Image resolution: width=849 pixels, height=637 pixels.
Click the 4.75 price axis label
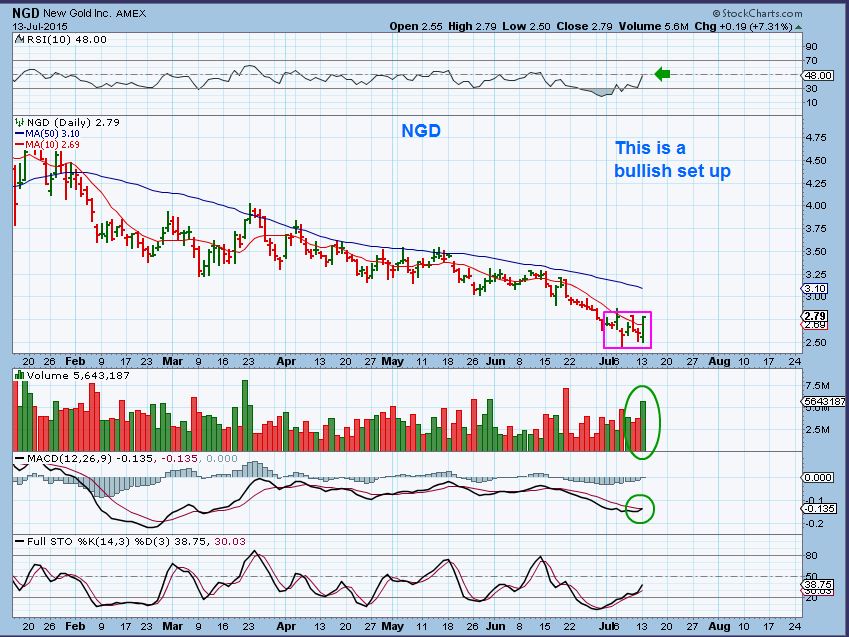(816, 138)
